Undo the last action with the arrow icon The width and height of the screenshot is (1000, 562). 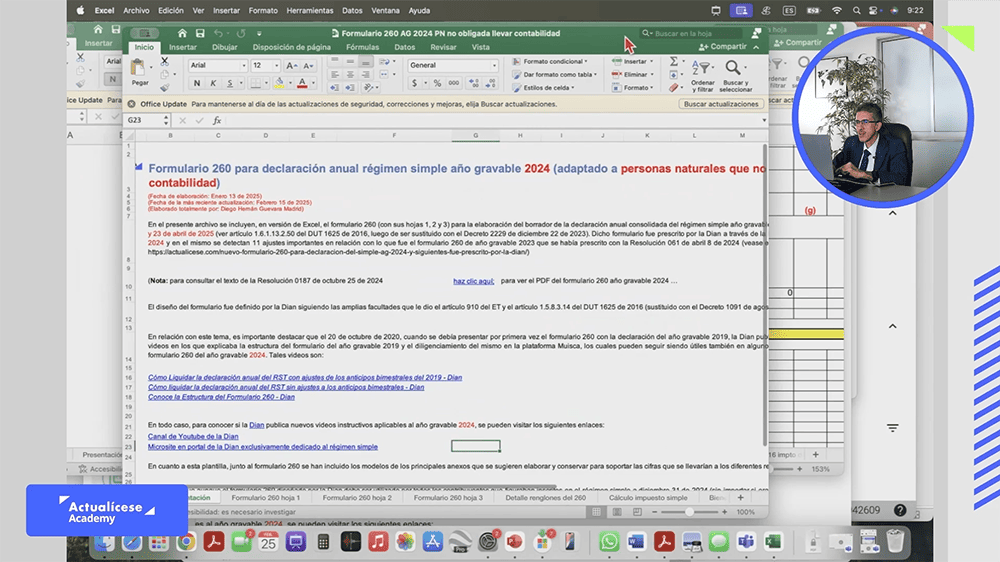point(219,33)
